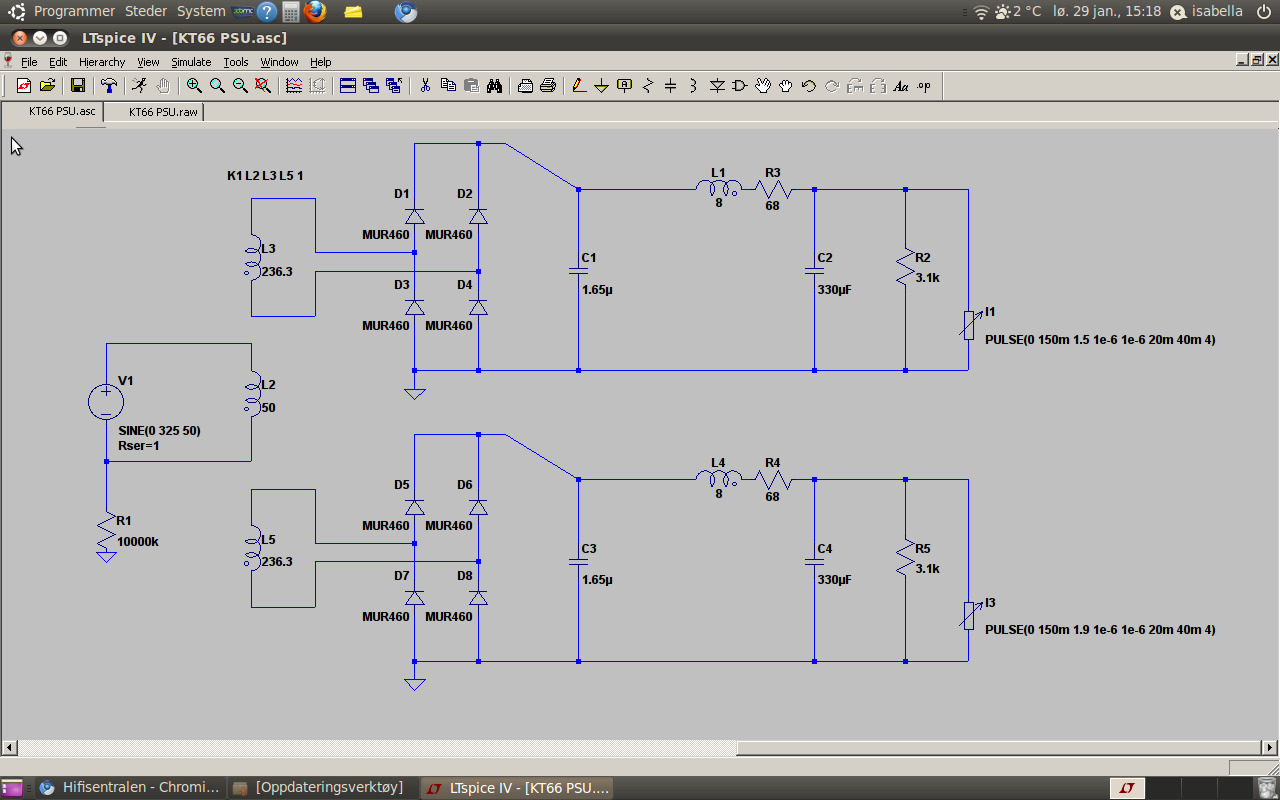This screenshot has height=800, width=1280.
Task: Open the Hierarchy menu
Action: (102, 62)
